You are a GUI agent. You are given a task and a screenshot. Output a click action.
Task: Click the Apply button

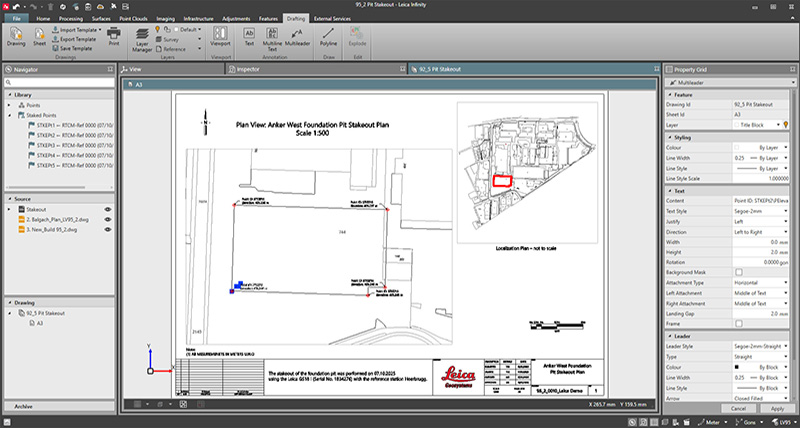click(776, 408)
